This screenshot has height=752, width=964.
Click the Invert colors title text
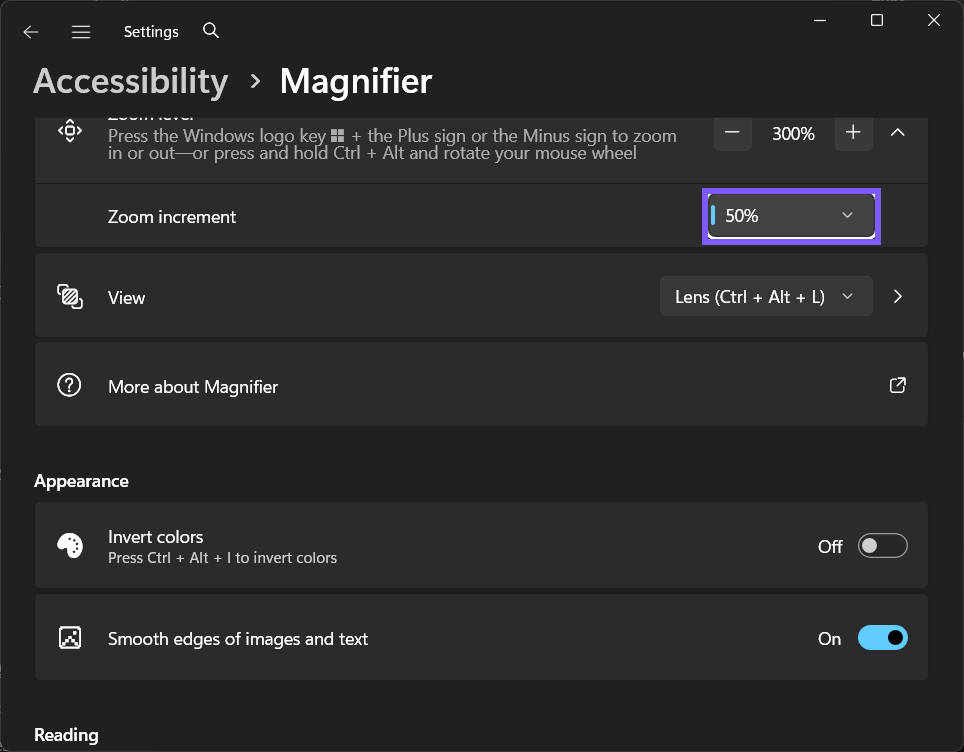[156, 537]
